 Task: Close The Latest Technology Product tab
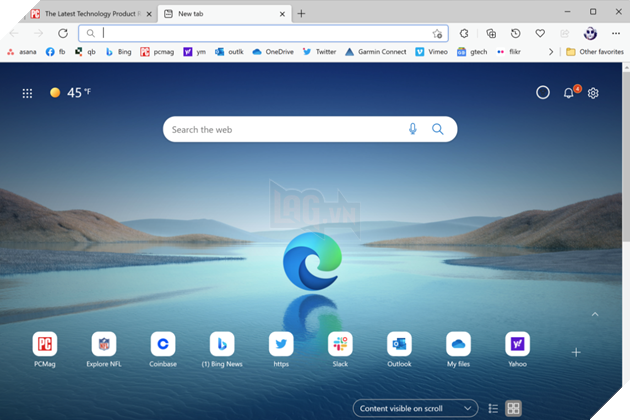[149, 14]
